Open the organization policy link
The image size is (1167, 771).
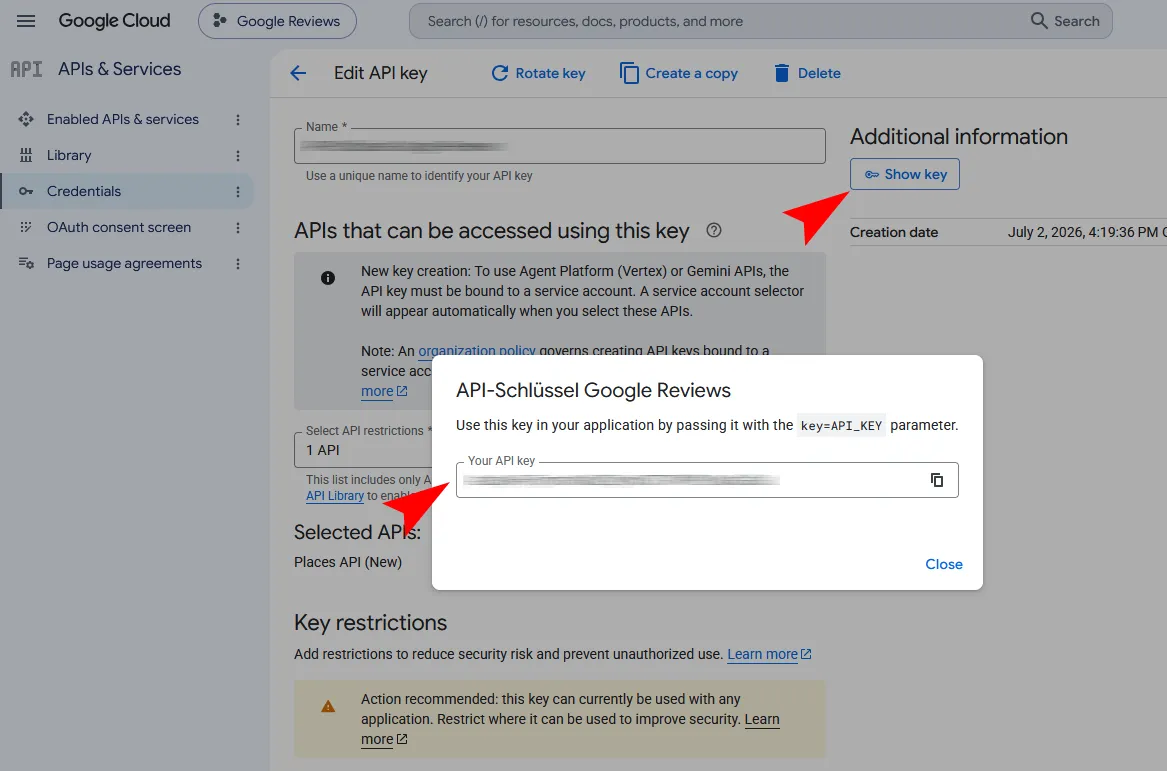click(476, 351)
